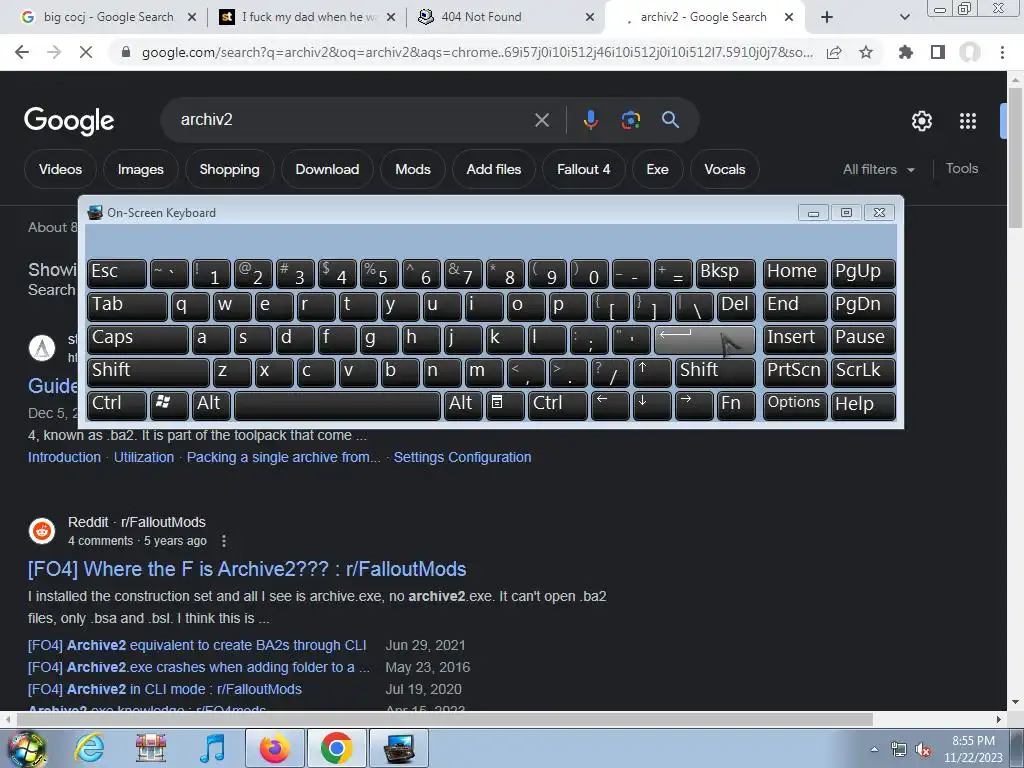Open a new tab with the plus button
Image resolution: width=1024 pixels, height=768 pixels.
[x=827, y=17]
